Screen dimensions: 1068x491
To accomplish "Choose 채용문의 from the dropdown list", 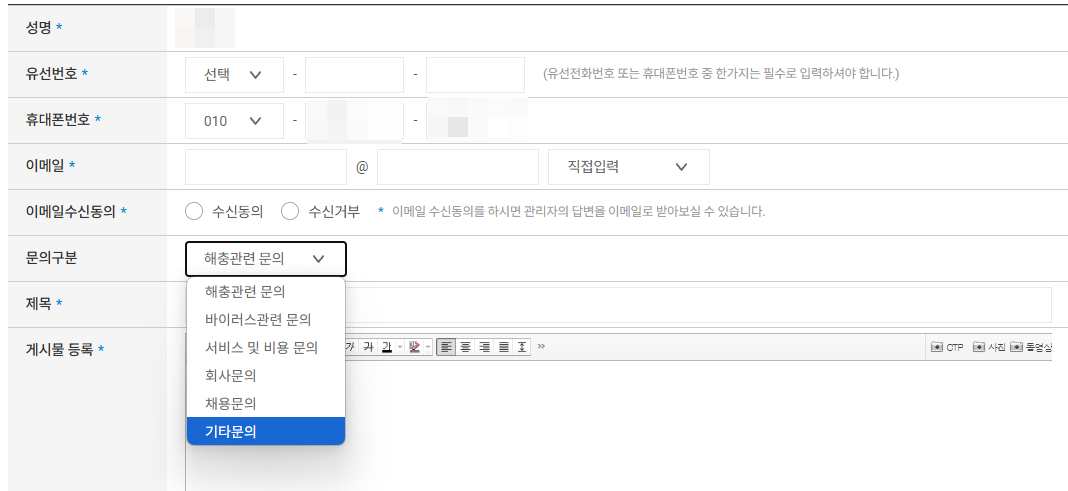I will [266, 403].
